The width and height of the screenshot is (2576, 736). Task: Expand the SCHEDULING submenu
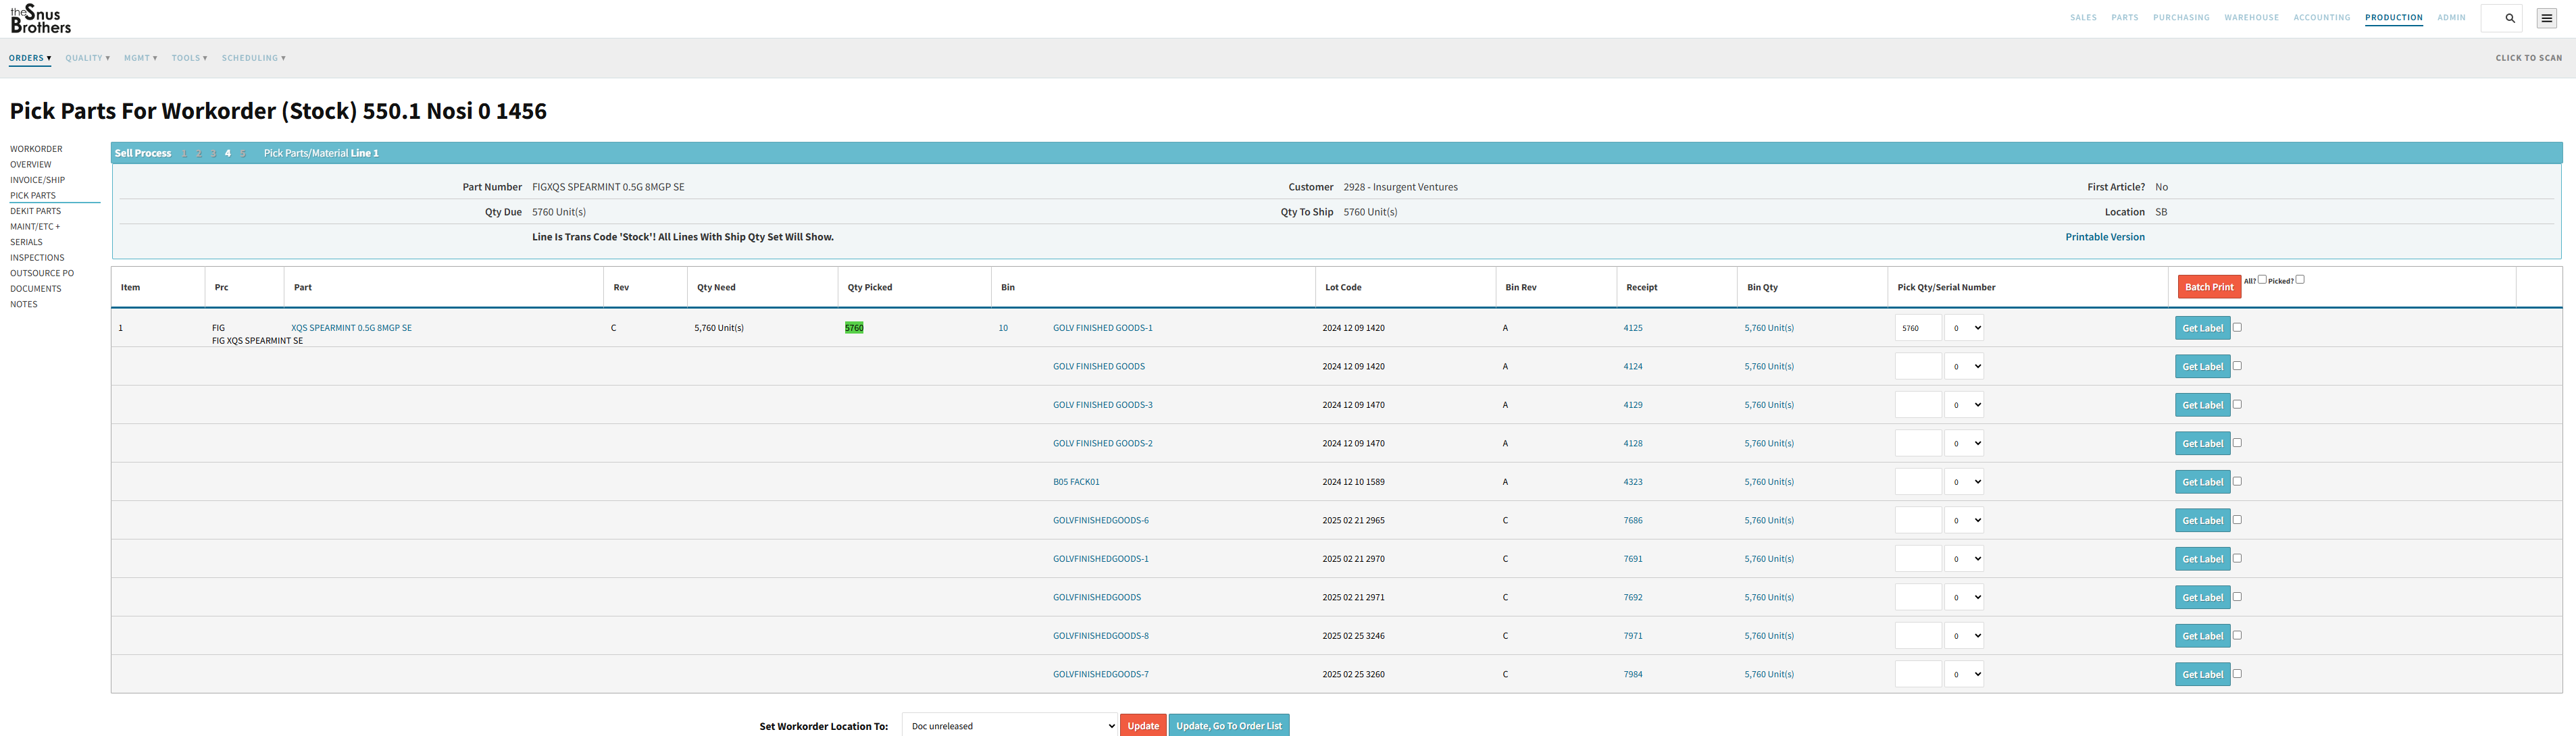click(x=254, y=58)
